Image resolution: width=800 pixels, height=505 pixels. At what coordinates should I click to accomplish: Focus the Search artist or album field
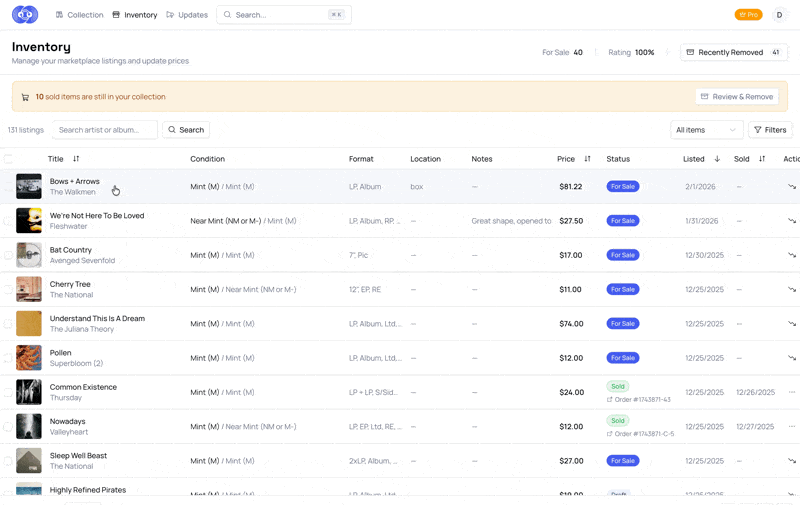point(105,130)
